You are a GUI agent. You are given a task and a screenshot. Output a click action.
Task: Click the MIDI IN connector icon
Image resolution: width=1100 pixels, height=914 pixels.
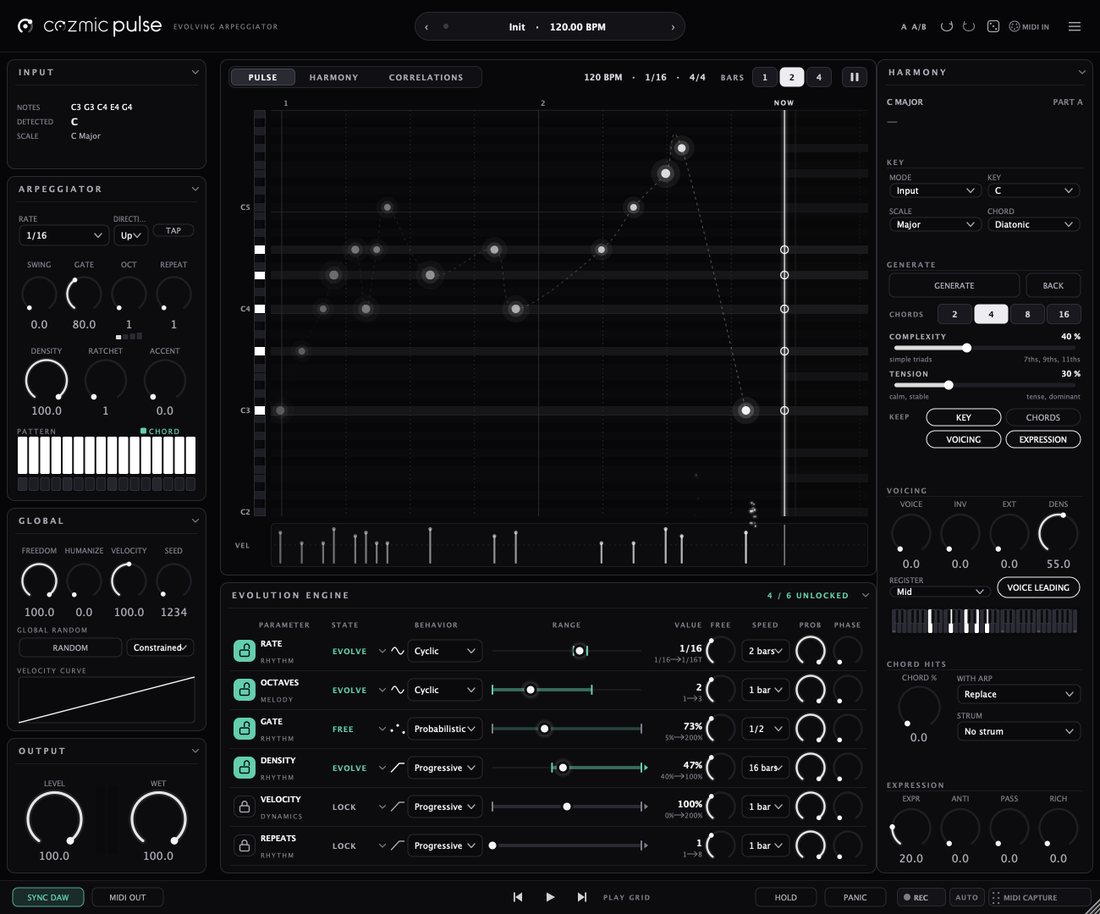pyautogui.click(x=1014, y=27)
